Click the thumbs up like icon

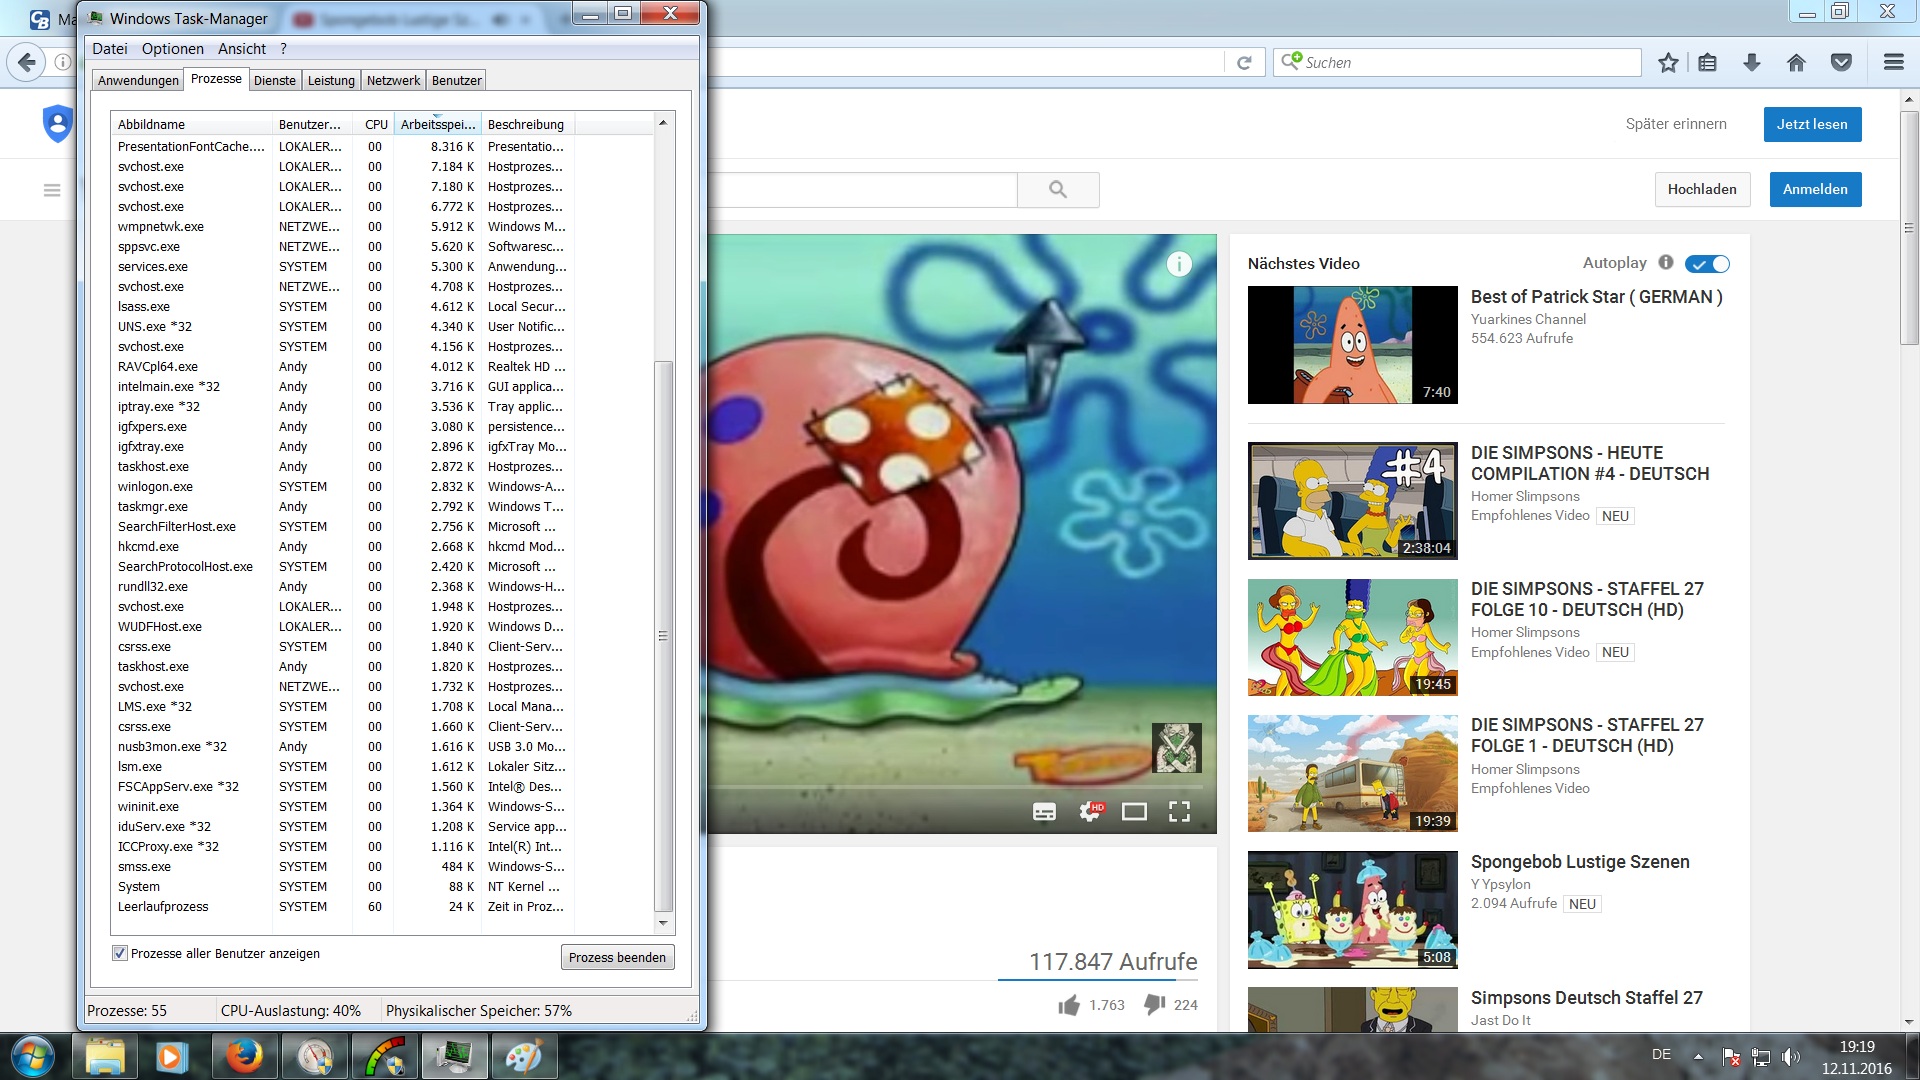1069,1005
